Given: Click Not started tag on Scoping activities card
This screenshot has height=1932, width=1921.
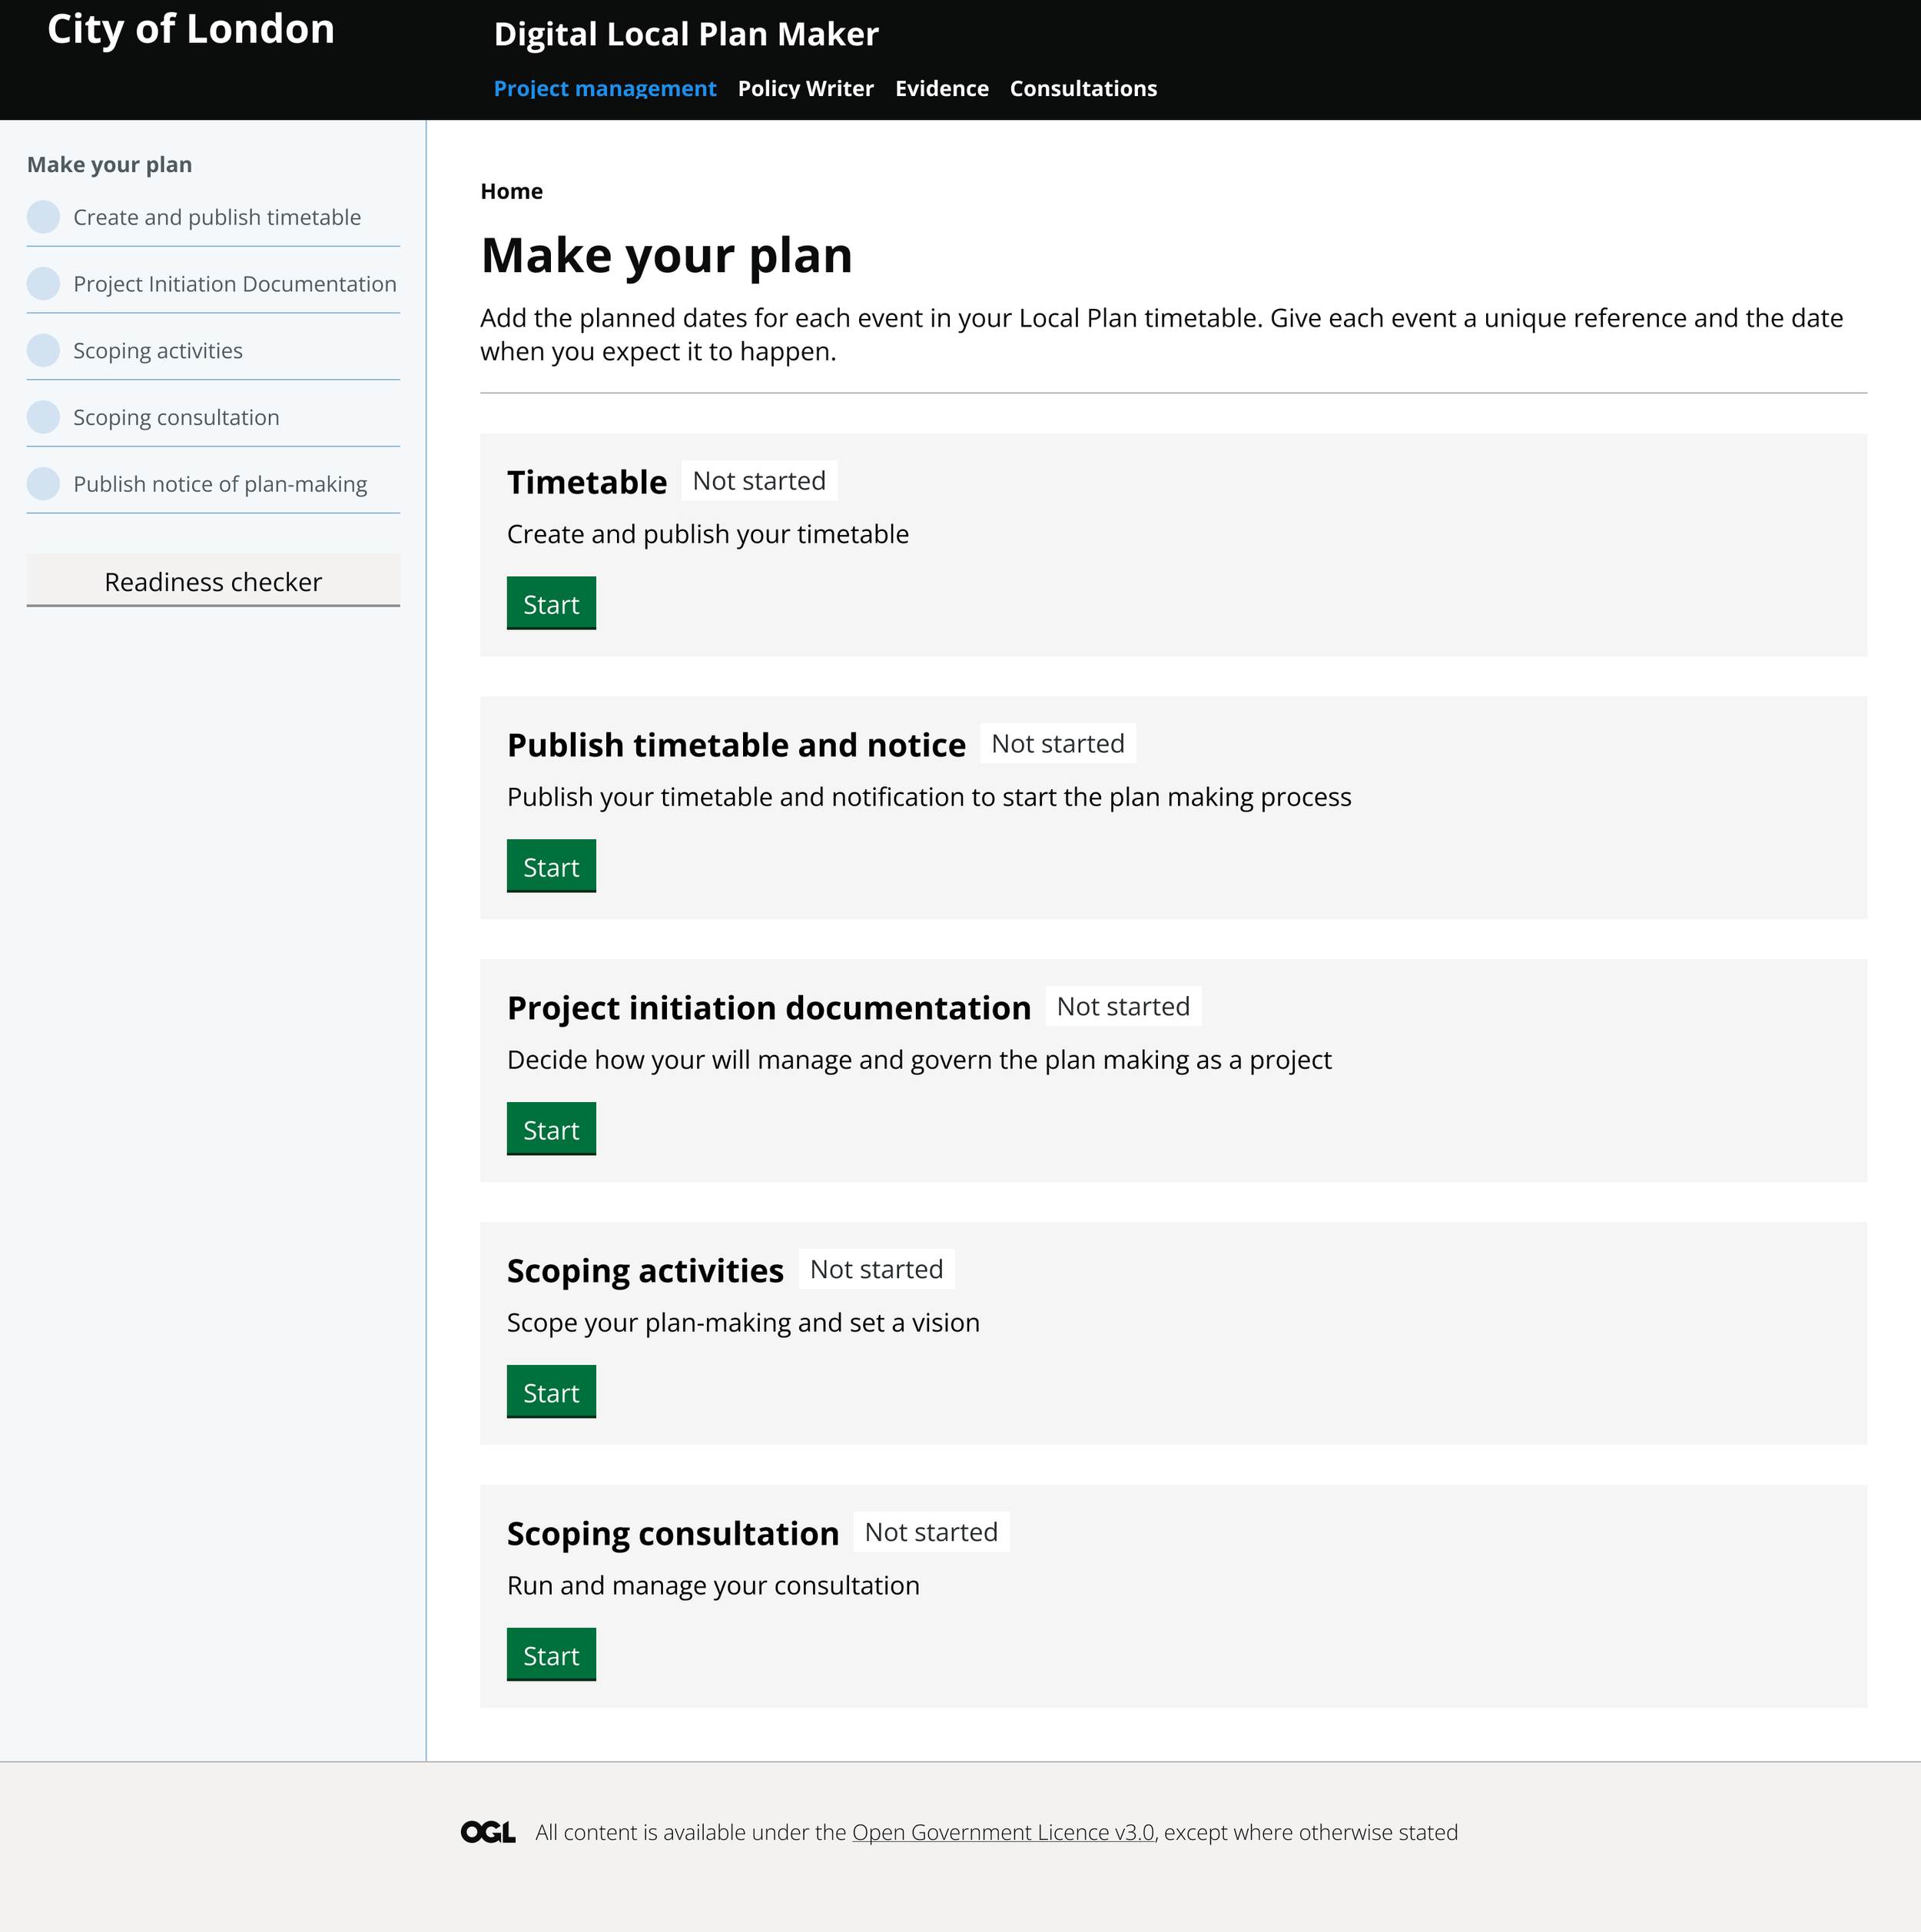Looking at the screenshot, I should pyautogui.click(x=876, y=1269).
